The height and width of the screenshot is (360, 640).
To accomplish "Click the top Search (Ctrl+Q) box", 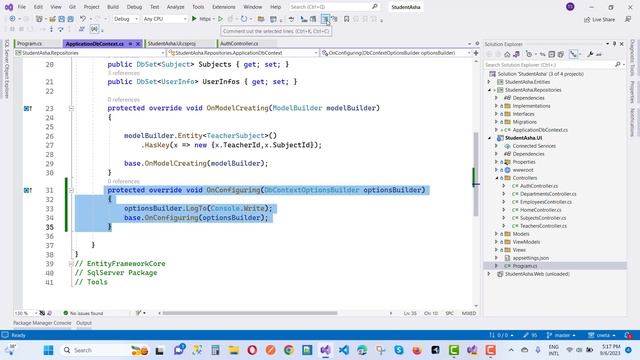I will 333,7.
